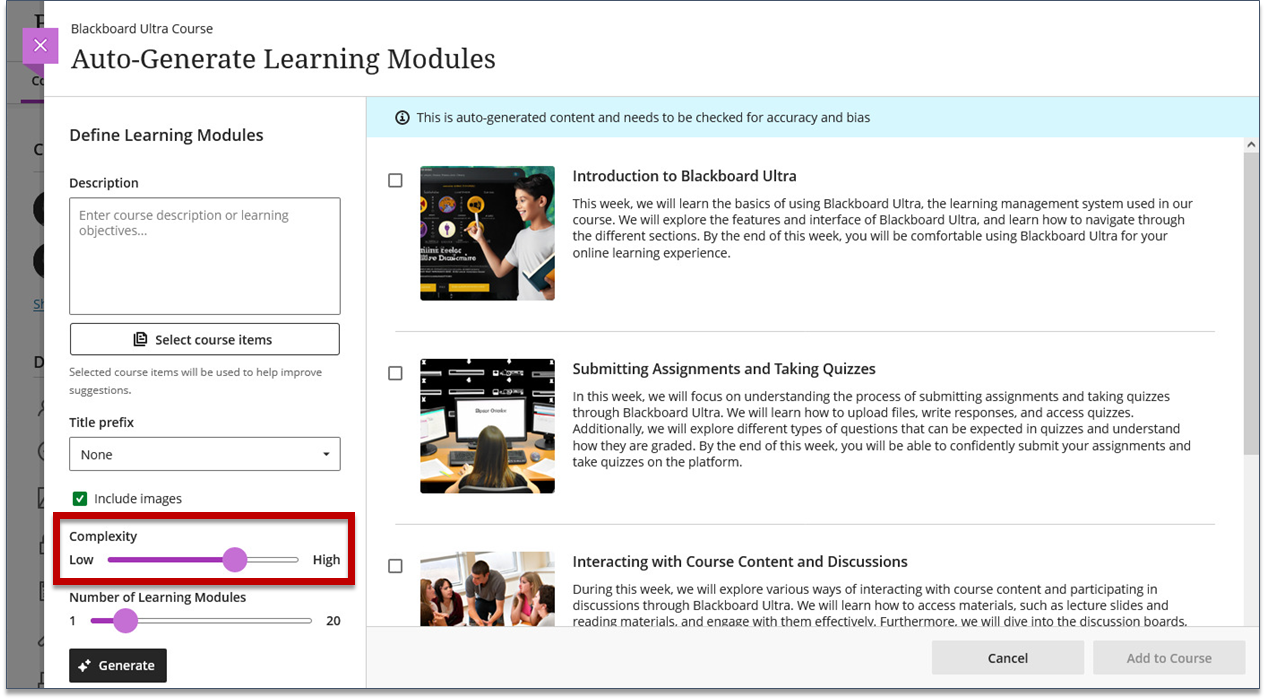Uncheck the Include images checkbox
Viewport: 1266px width, 700px height.
point(80,498)
